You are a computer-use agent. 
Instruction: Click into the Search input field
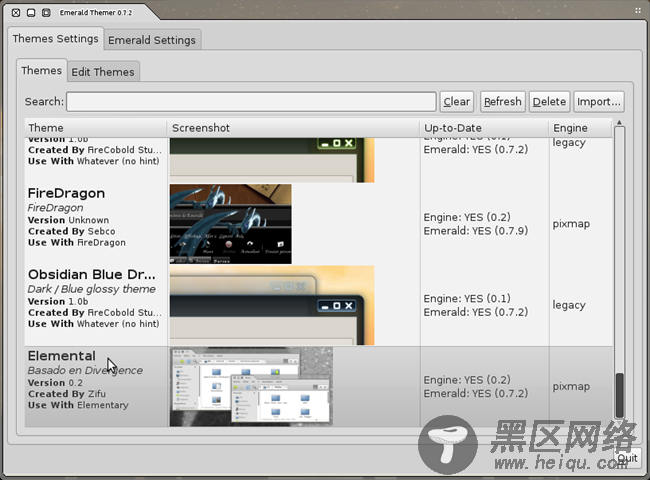click(251, 102)
